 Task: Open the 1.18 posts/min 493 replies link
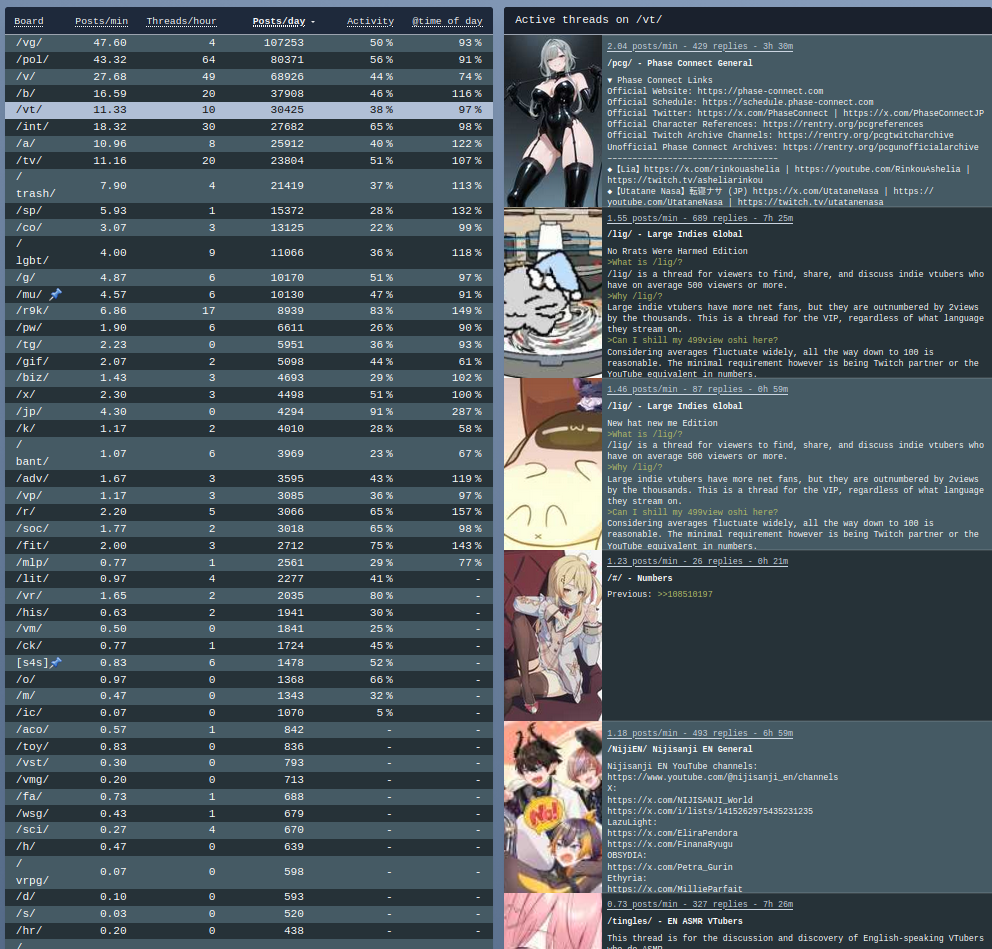(x=700, y=733)
